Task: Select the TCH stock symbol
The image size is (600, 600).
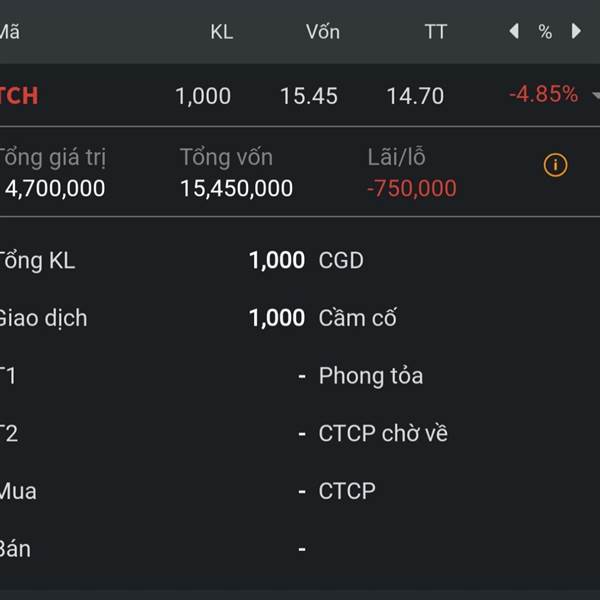Action: [x=19, y=96]
